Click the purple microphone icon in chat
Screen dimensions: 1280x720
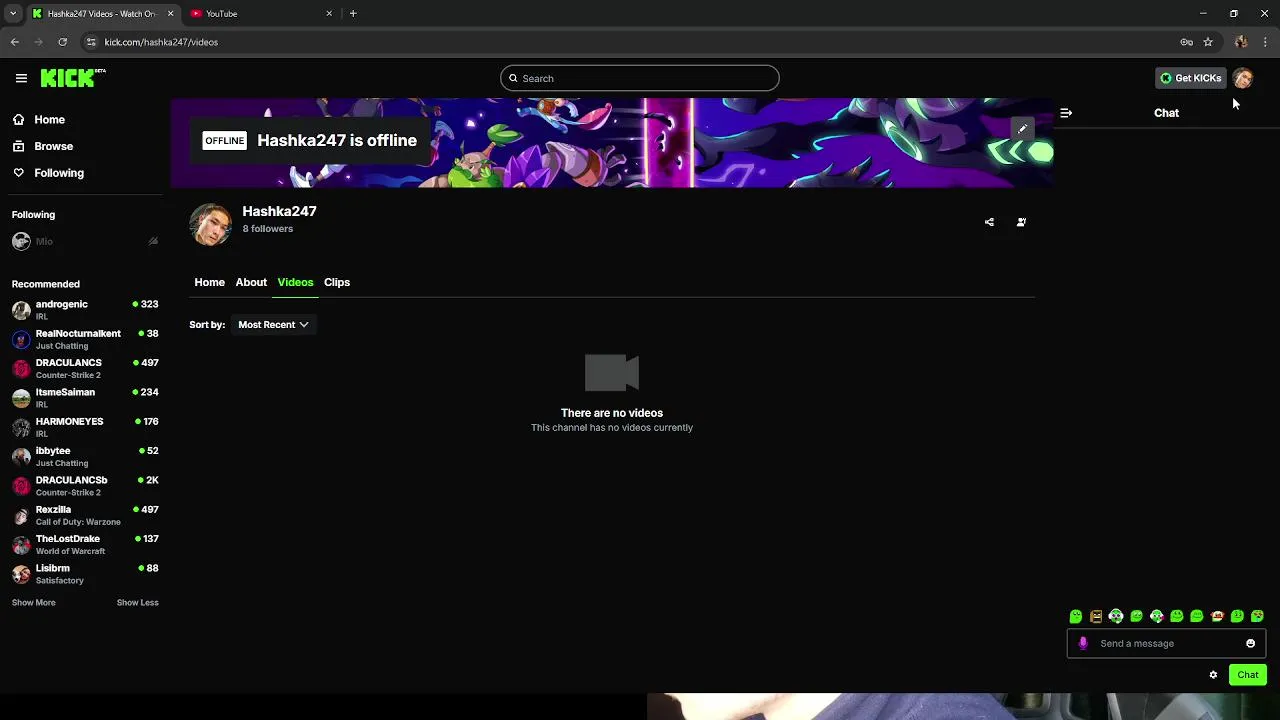[1083, 644]
